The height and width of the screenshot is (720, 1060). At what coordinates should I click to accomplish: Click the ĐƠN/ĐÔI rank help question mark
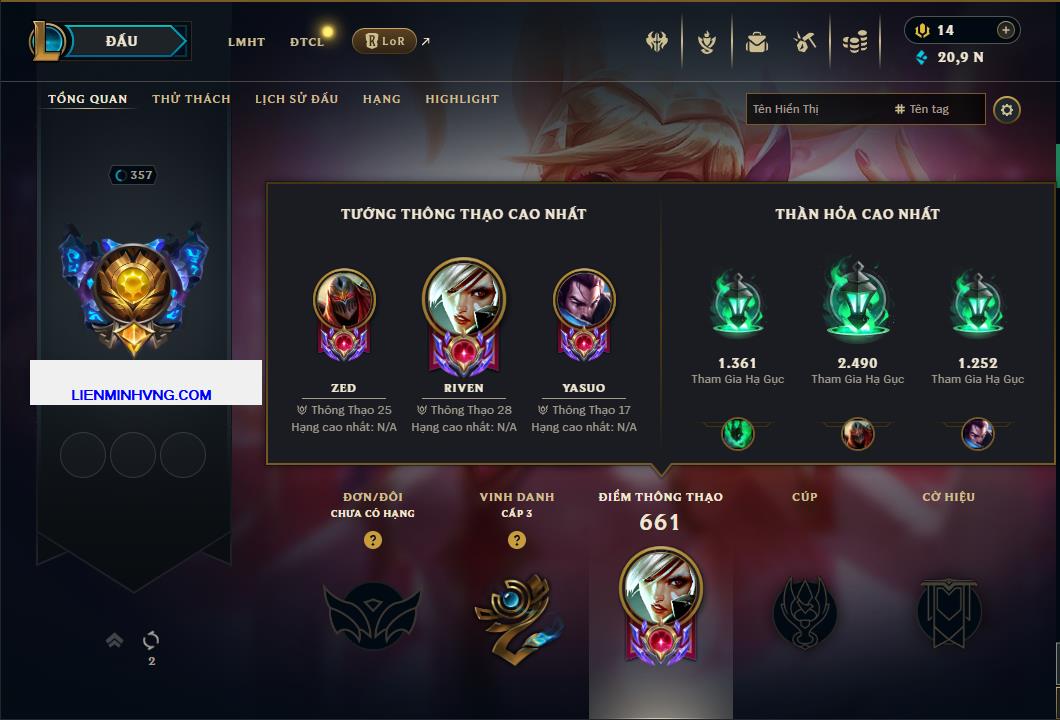pyautogui.click(x=372, y=539)
